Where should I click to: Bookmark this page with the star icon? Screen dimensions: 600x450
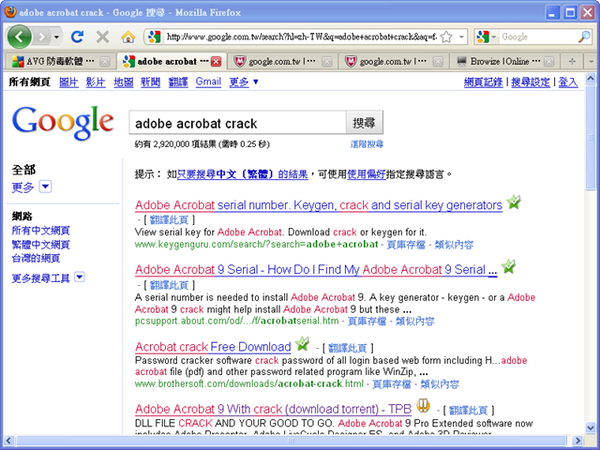[446, 37]
